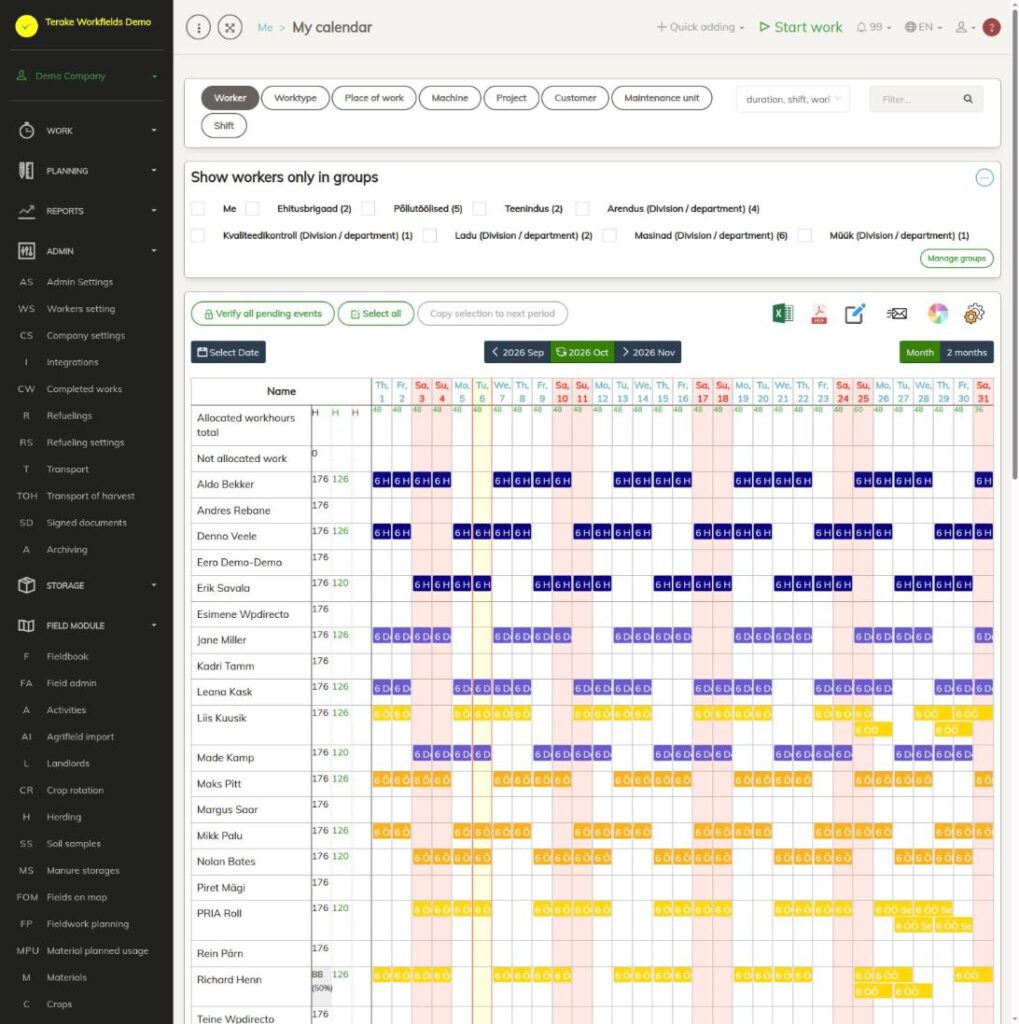Expand the PLANNING sidebar section
This screenshot has width=1019, height=1024.
tap(87, 170)
